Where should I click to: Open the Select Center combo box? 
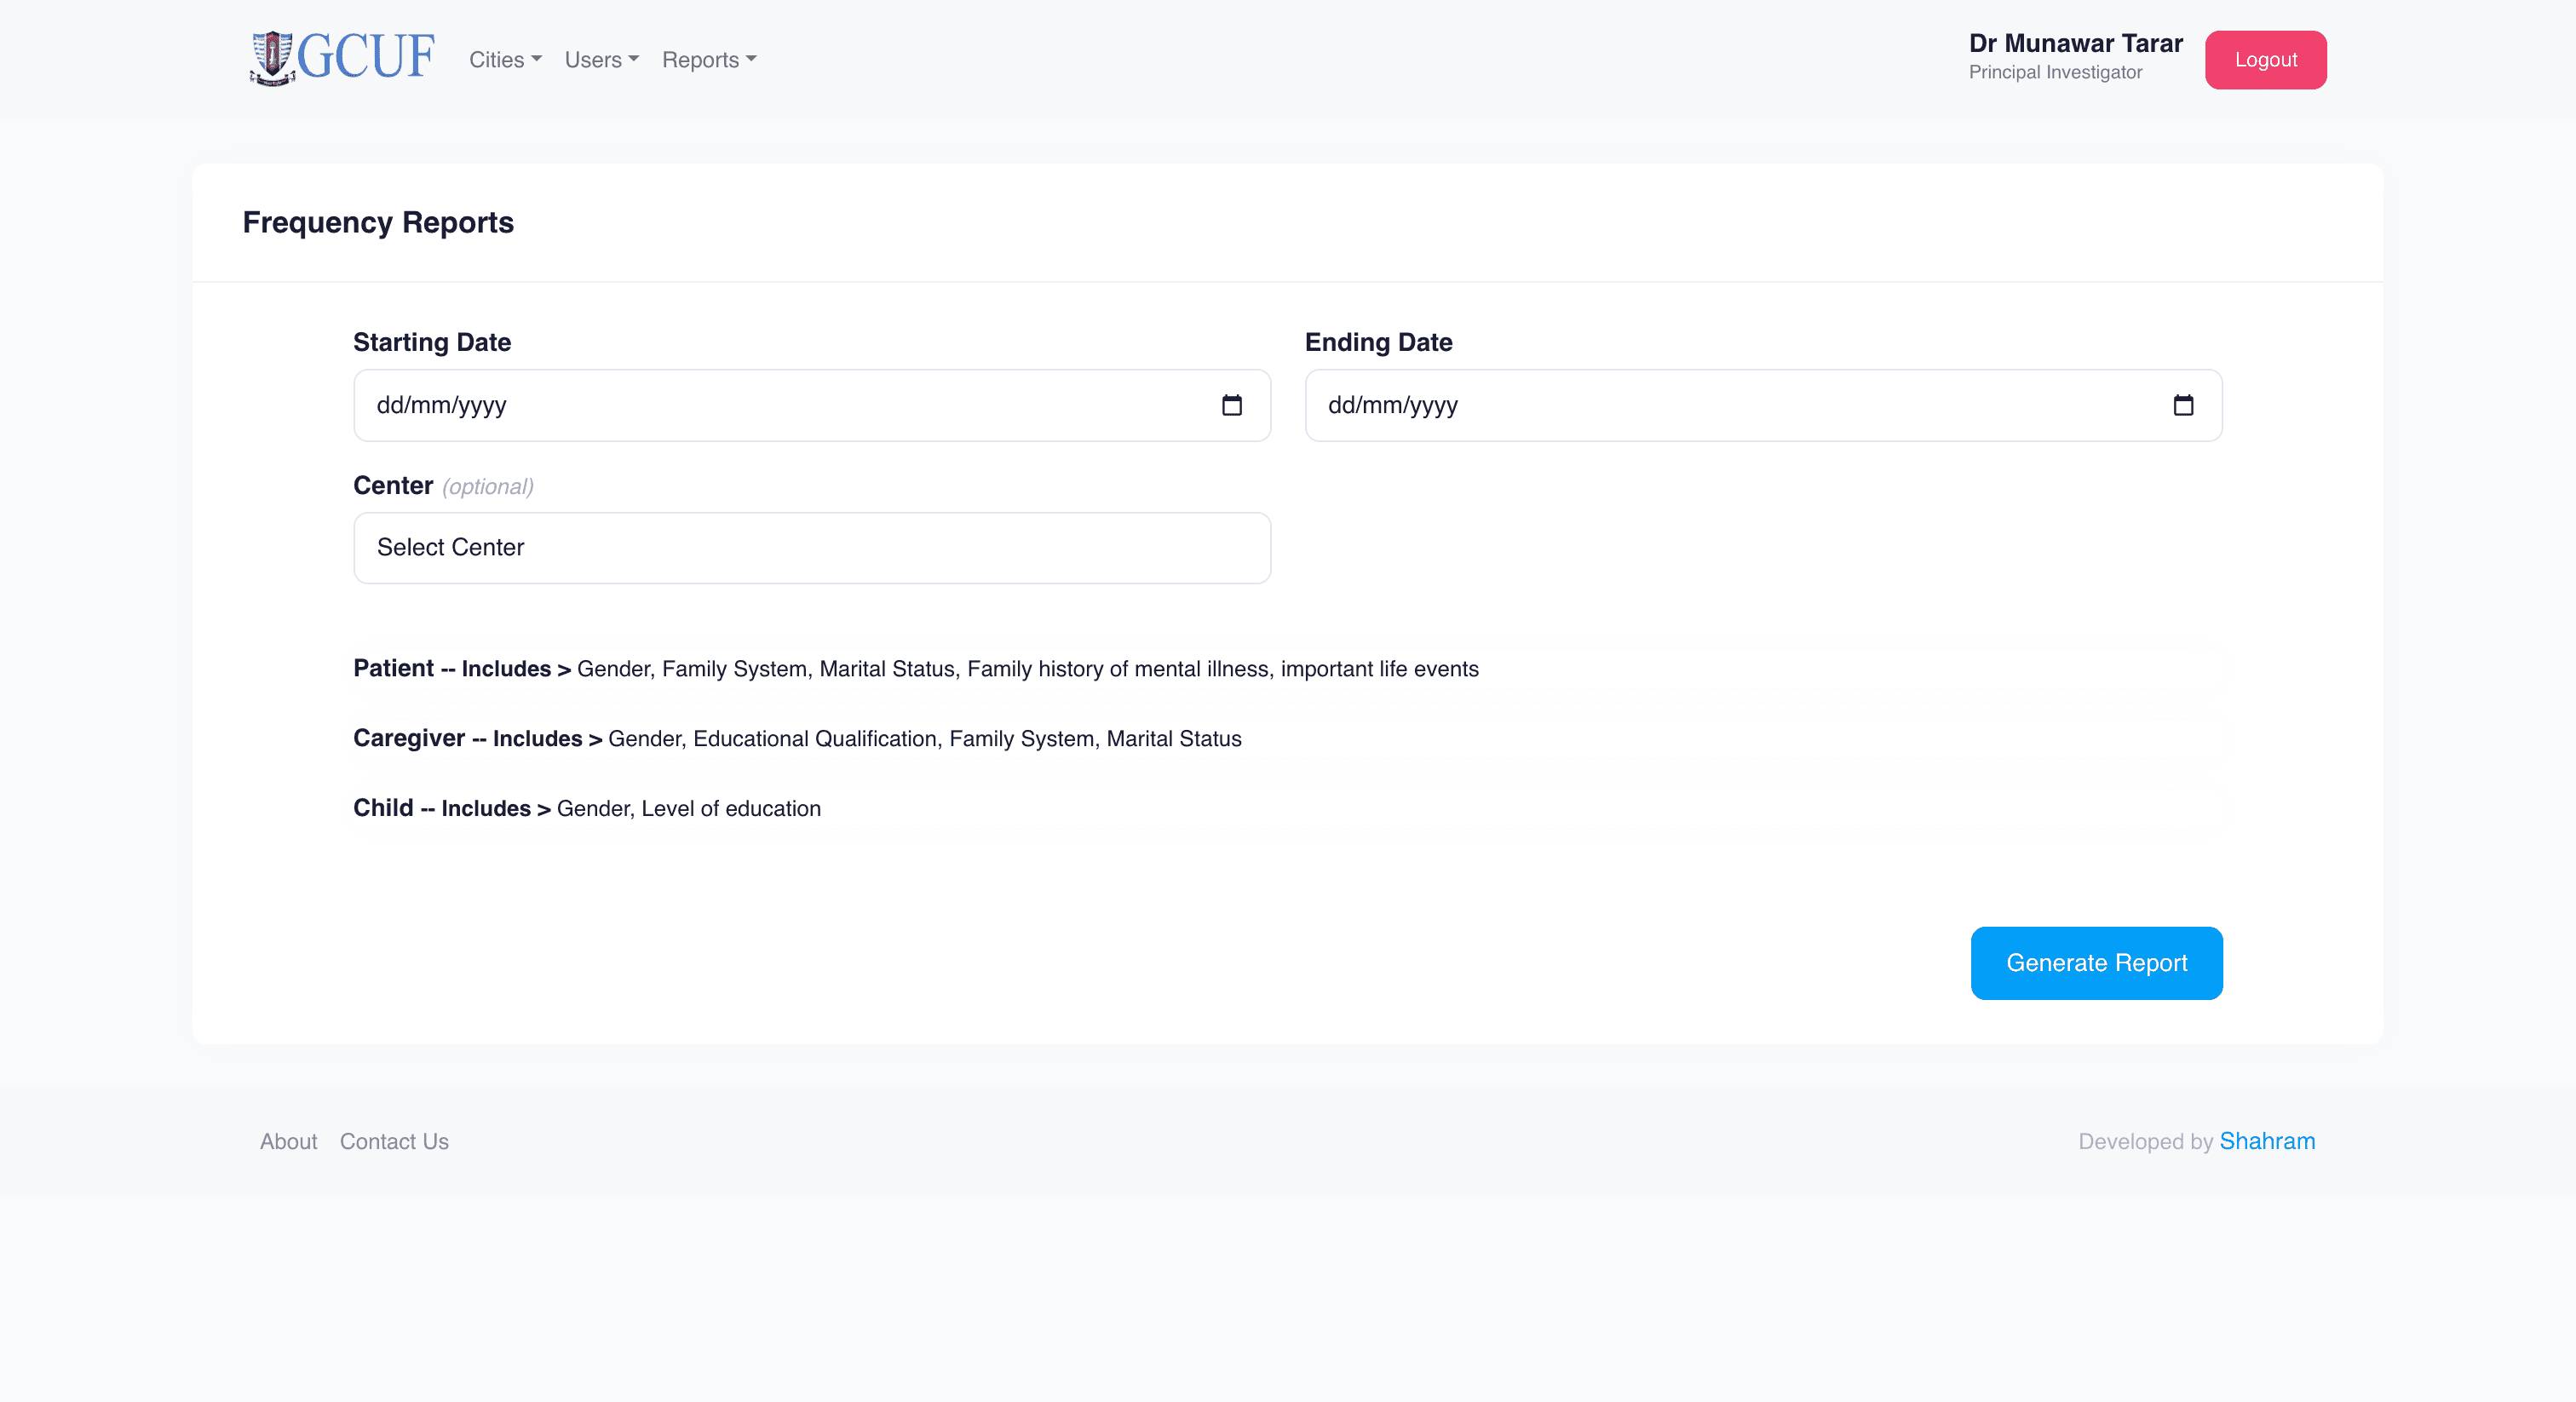811,548
